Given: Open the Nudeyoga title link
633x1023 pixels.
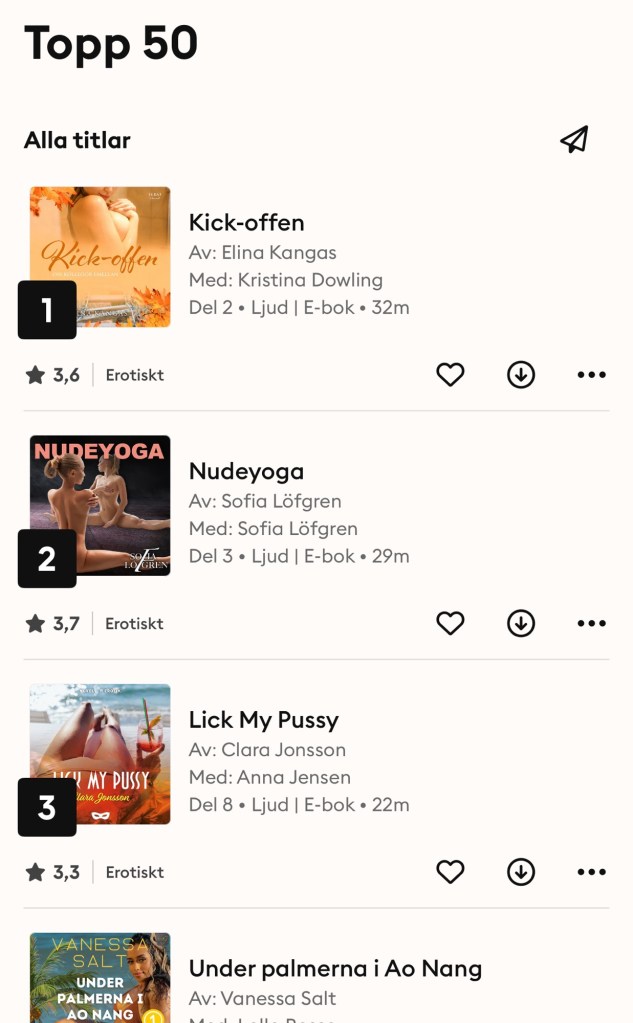Looking at the screenshot, I should (x=246, y=471).
